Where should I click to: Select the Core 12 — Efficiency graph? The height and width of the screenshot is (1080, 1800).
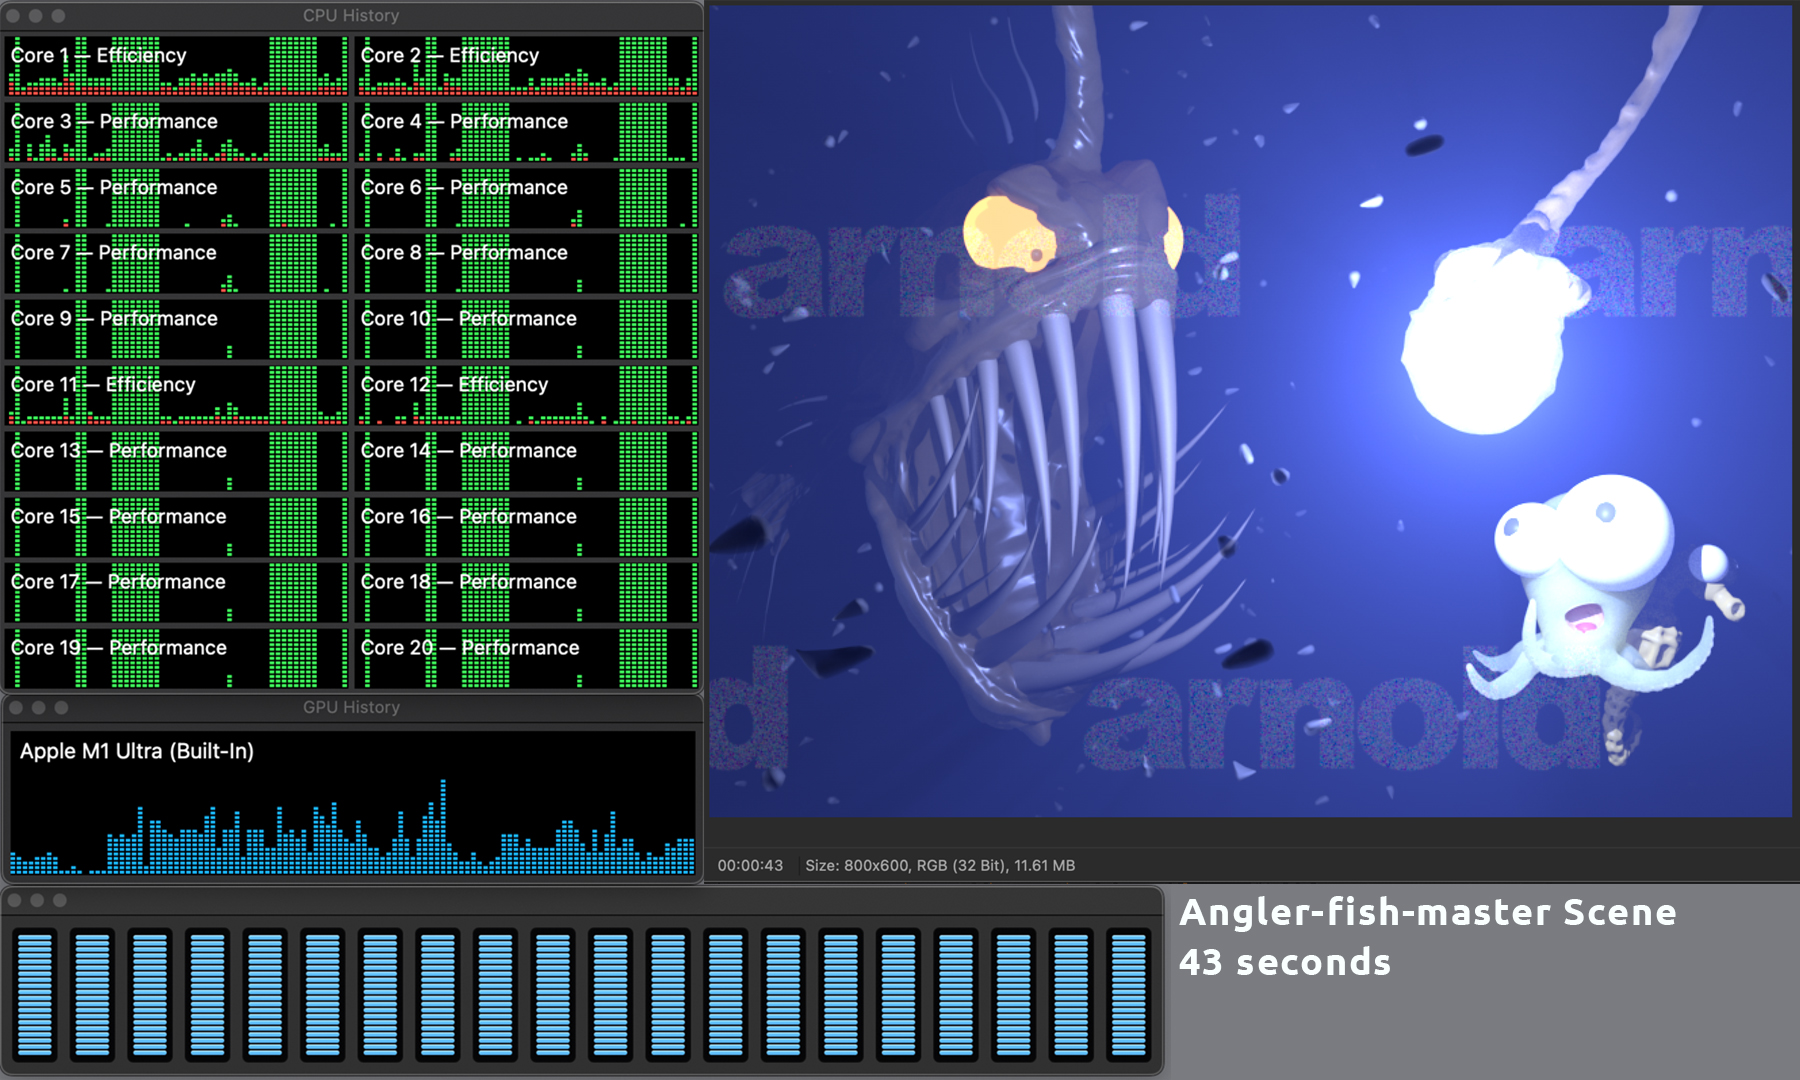coord(527,395)
